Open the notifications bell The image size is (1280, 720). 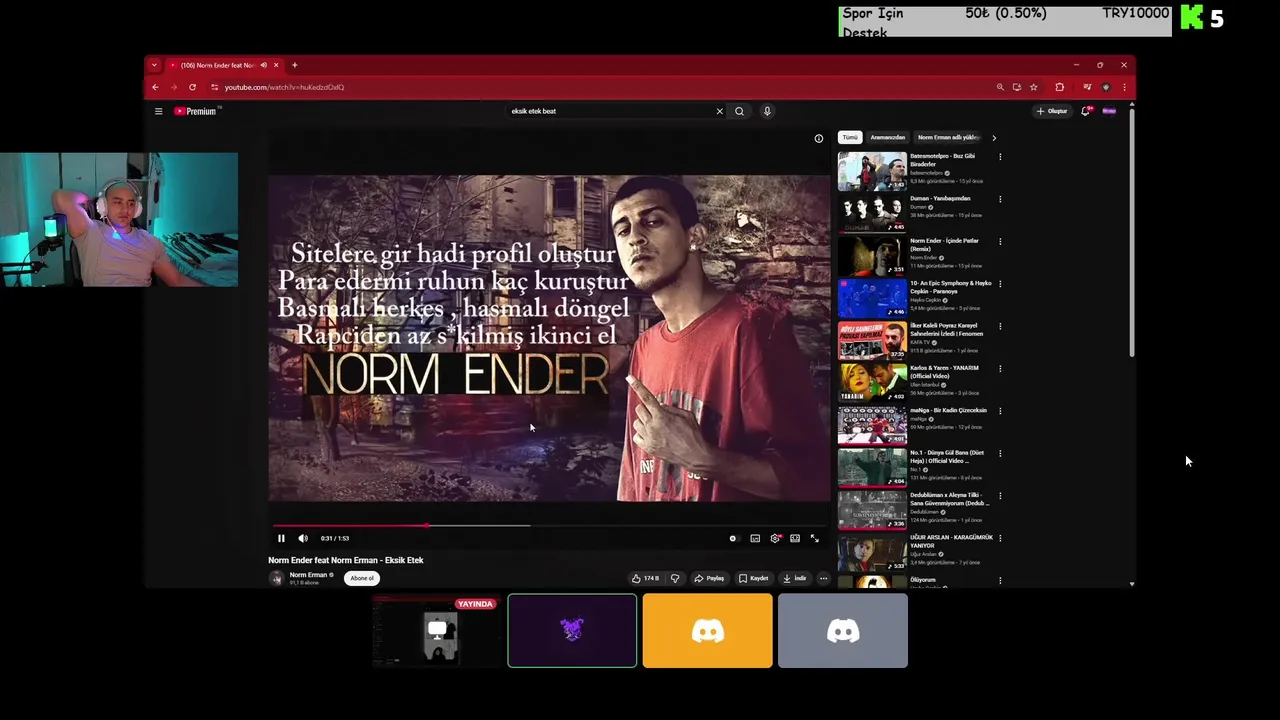point(1085,111)
